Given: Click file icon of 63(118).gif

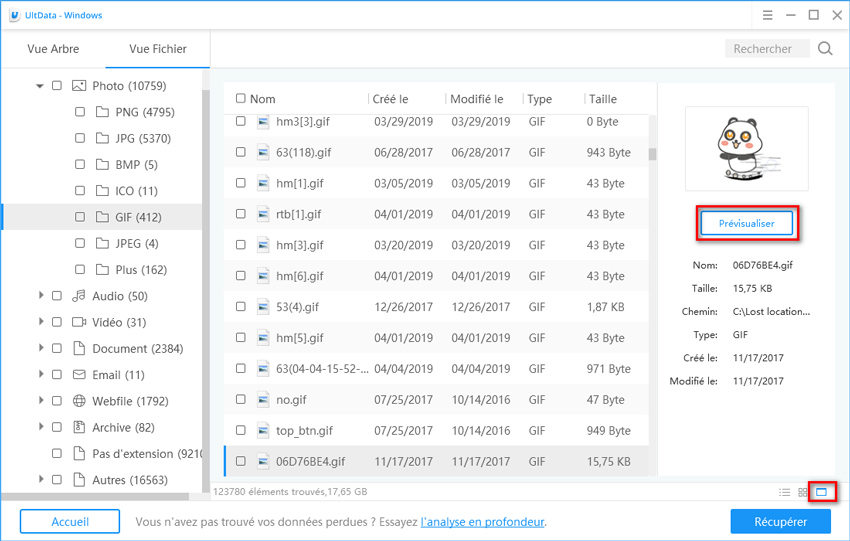Looking at the screenshot, I should [x=263, y=152].
